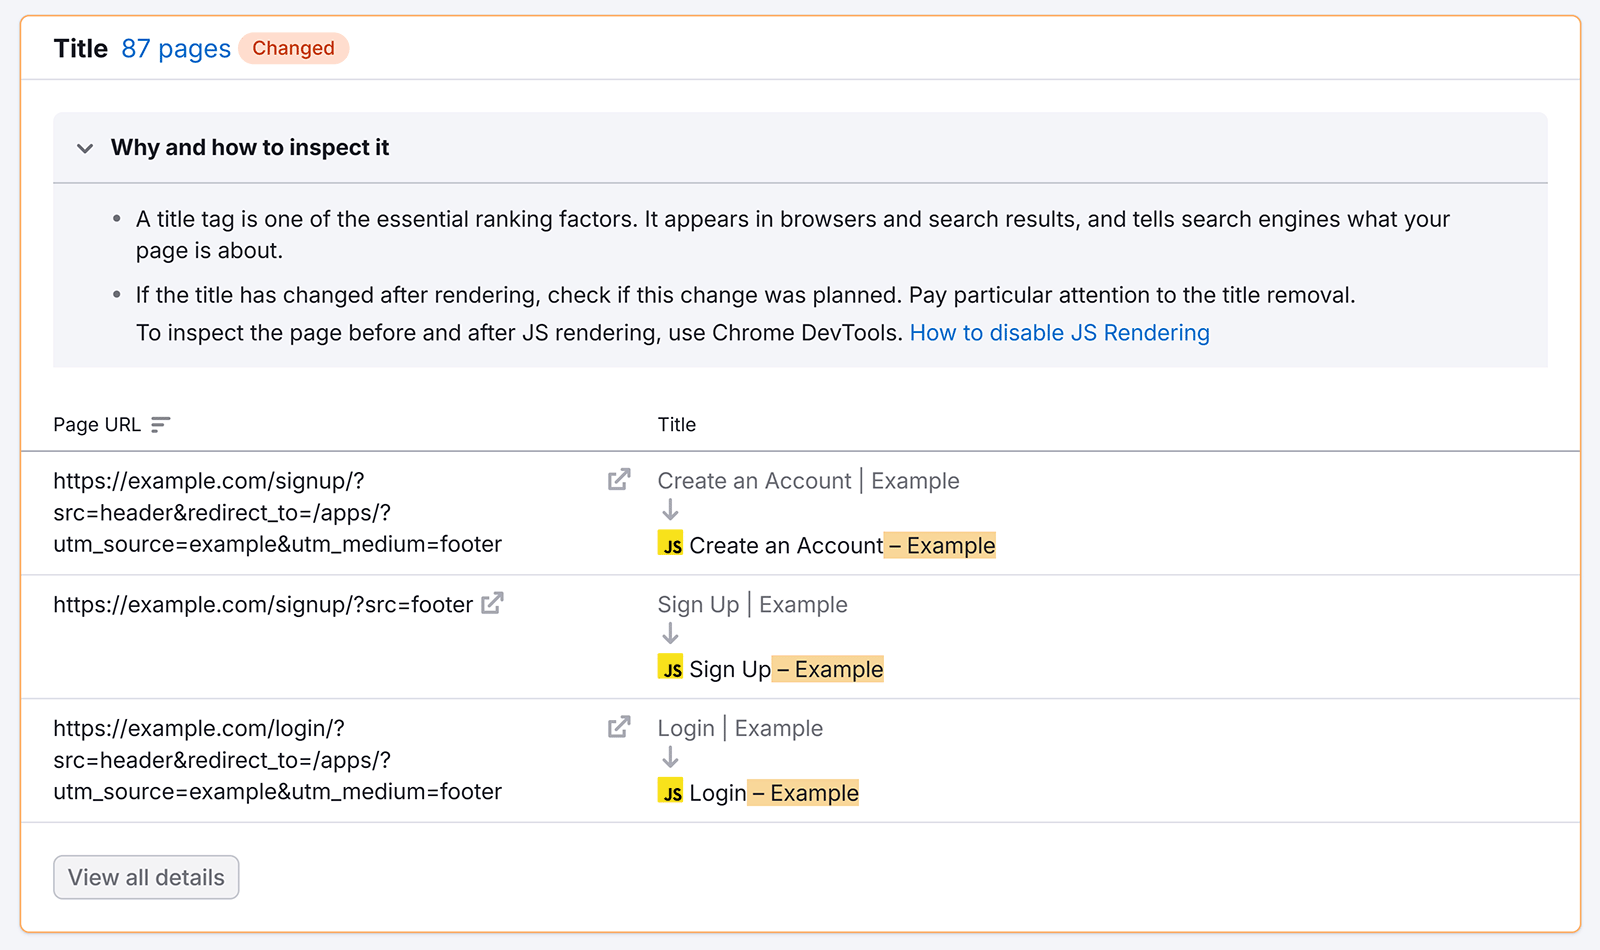Select the example.com/signup/?src=footer URL text
Image resolution: width=1600 pixels, height=950 pixels.
pos(263,605)
